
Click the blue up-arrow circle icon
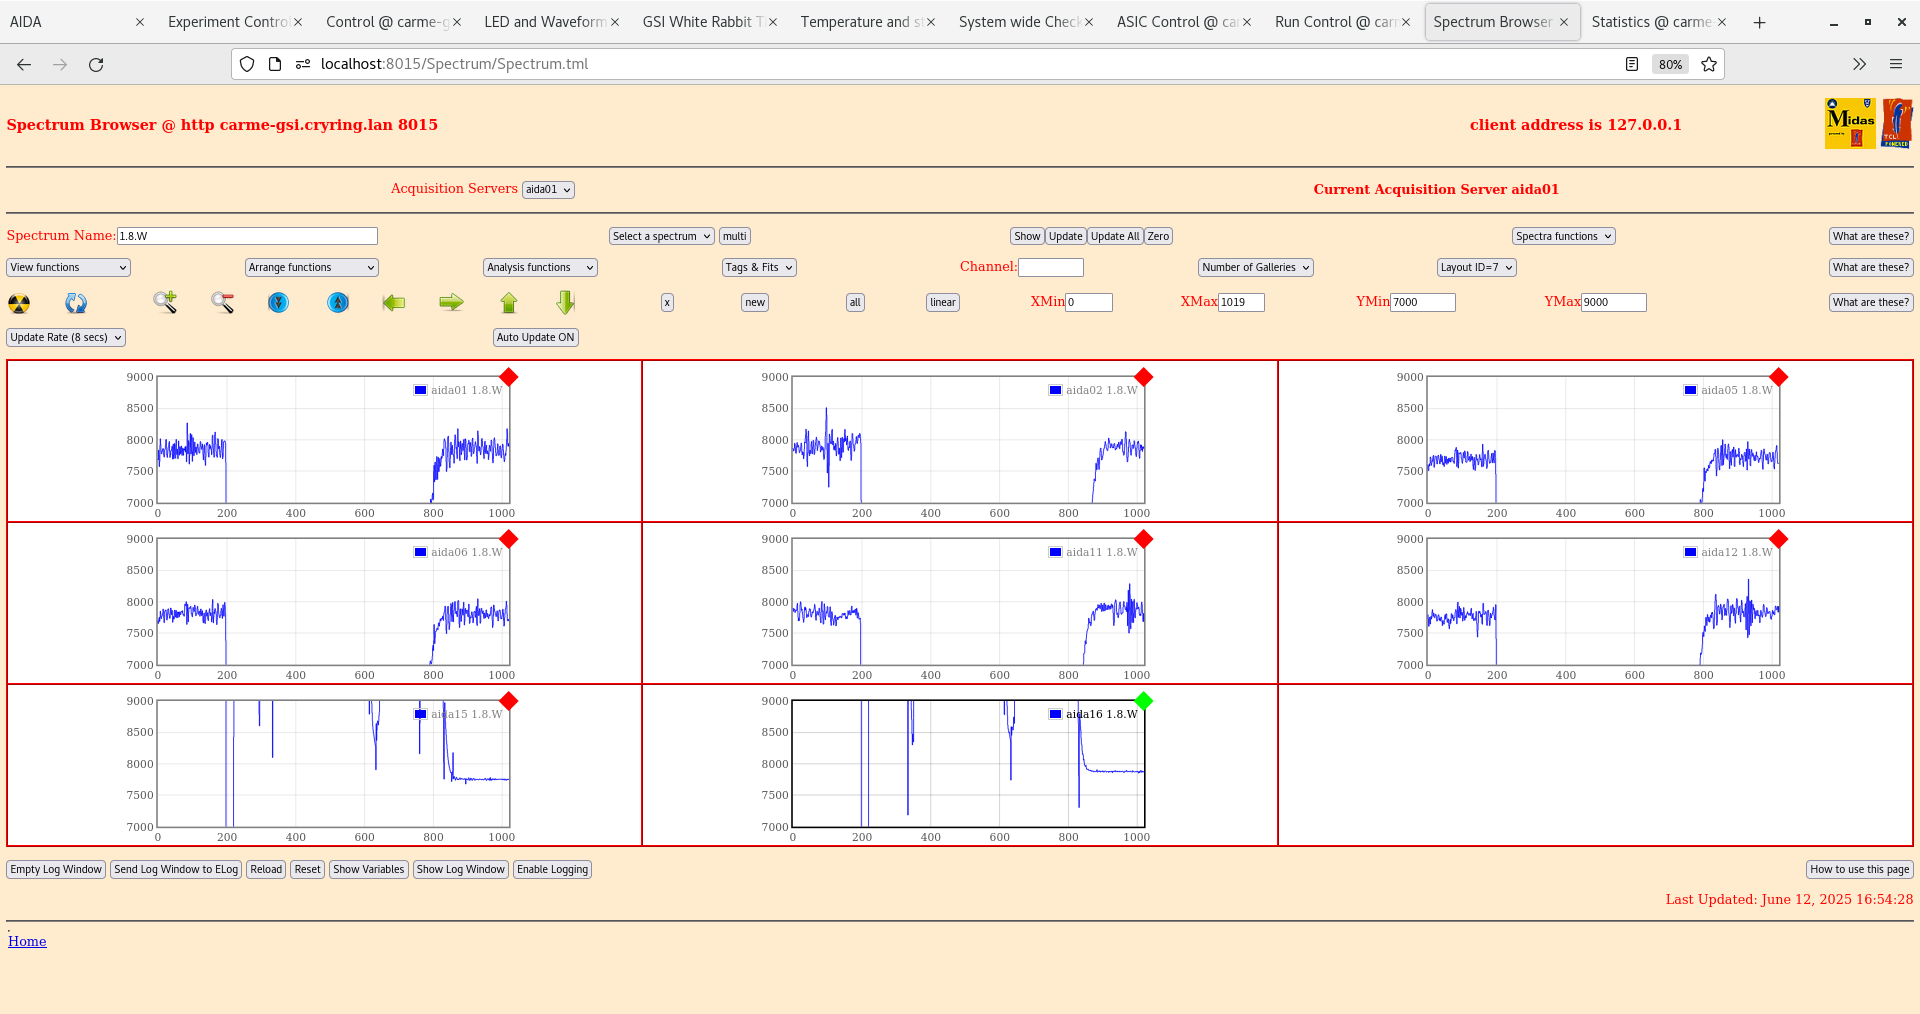[x=338, y=303]
